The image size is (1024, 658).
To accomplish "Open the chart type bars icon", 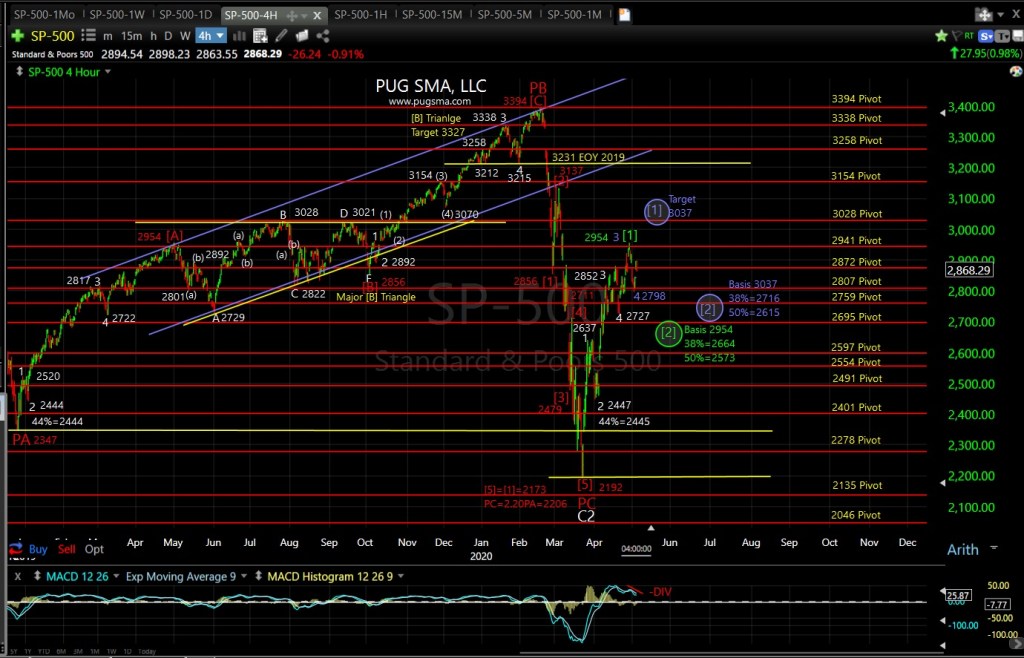I will [x=242, y=36].
